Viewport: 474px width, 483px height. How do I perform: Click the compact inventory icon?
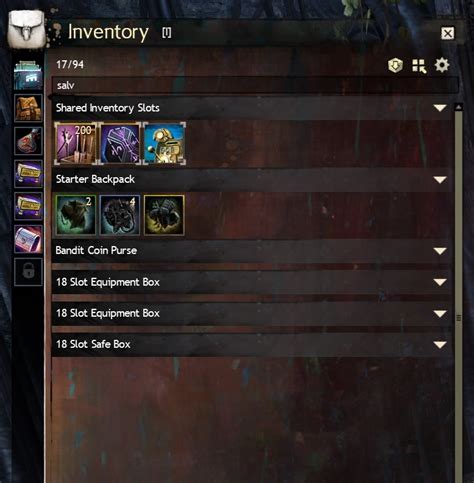[x=419, y=66]
